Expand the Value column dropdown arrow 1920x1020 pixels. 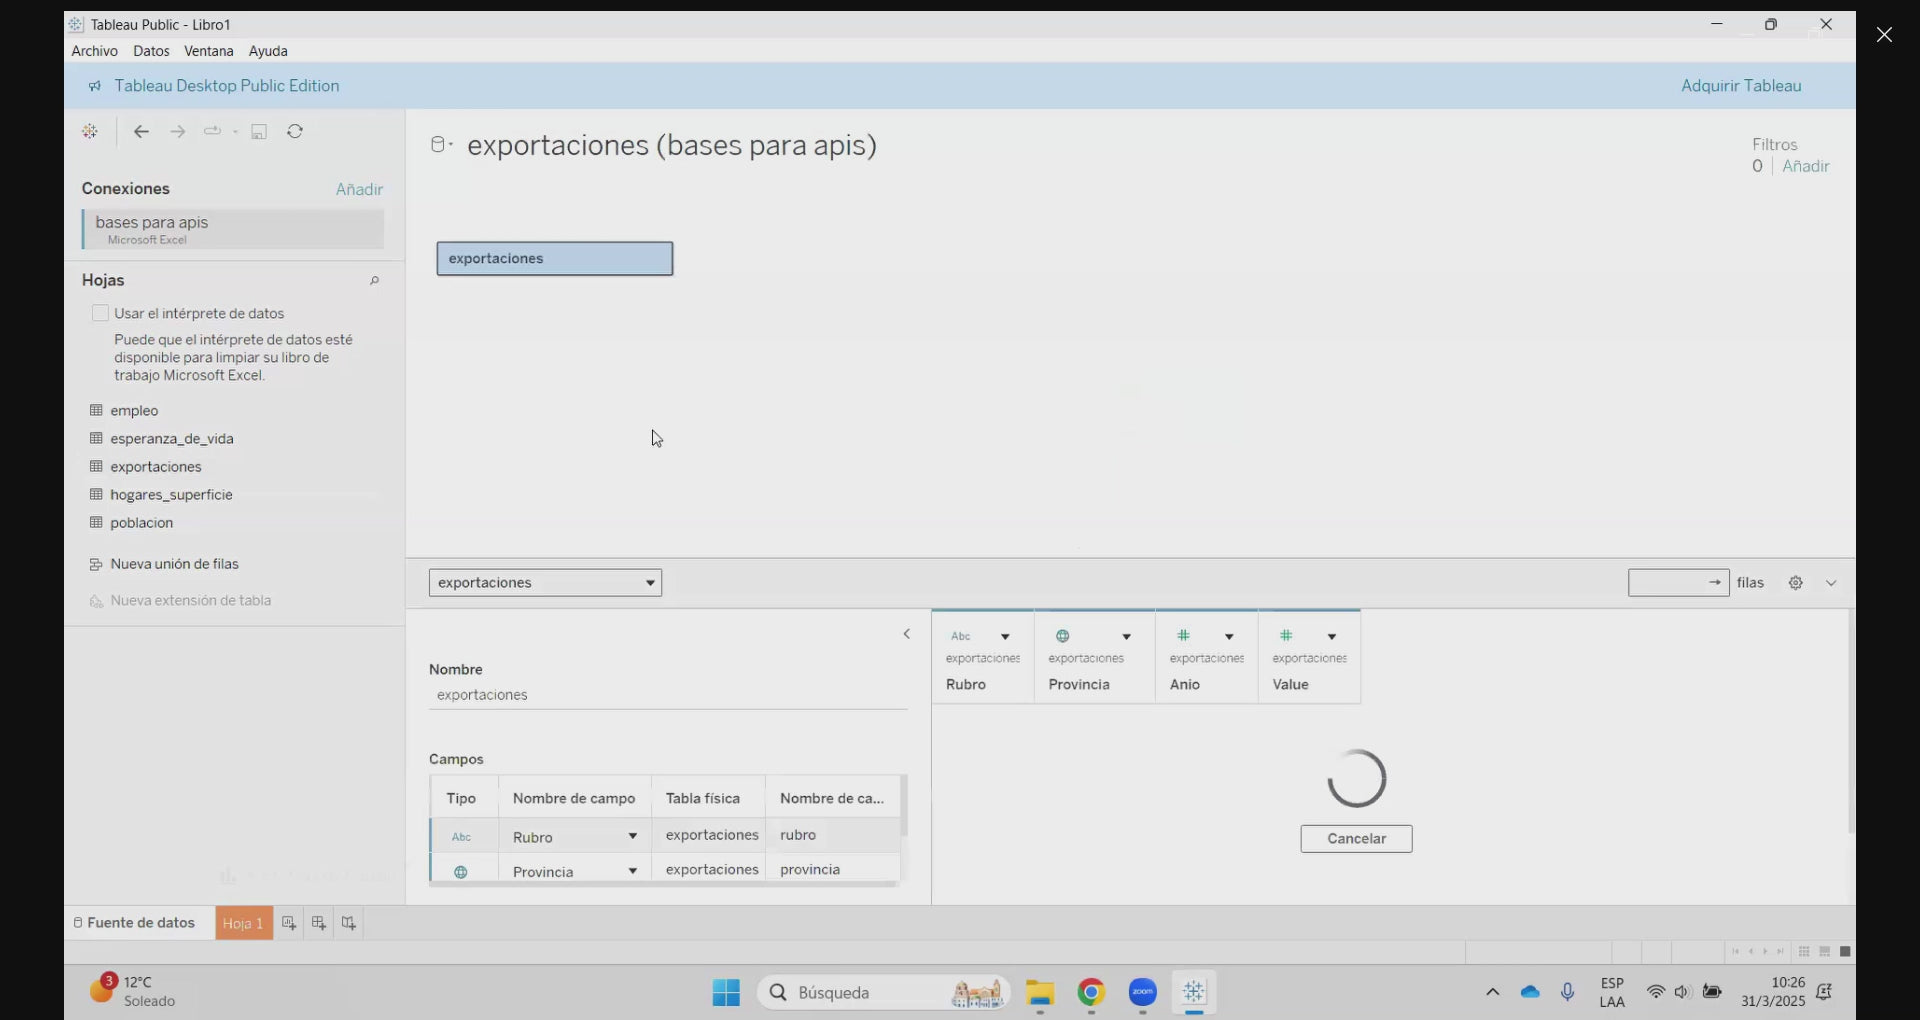(x=1331, y=637)
